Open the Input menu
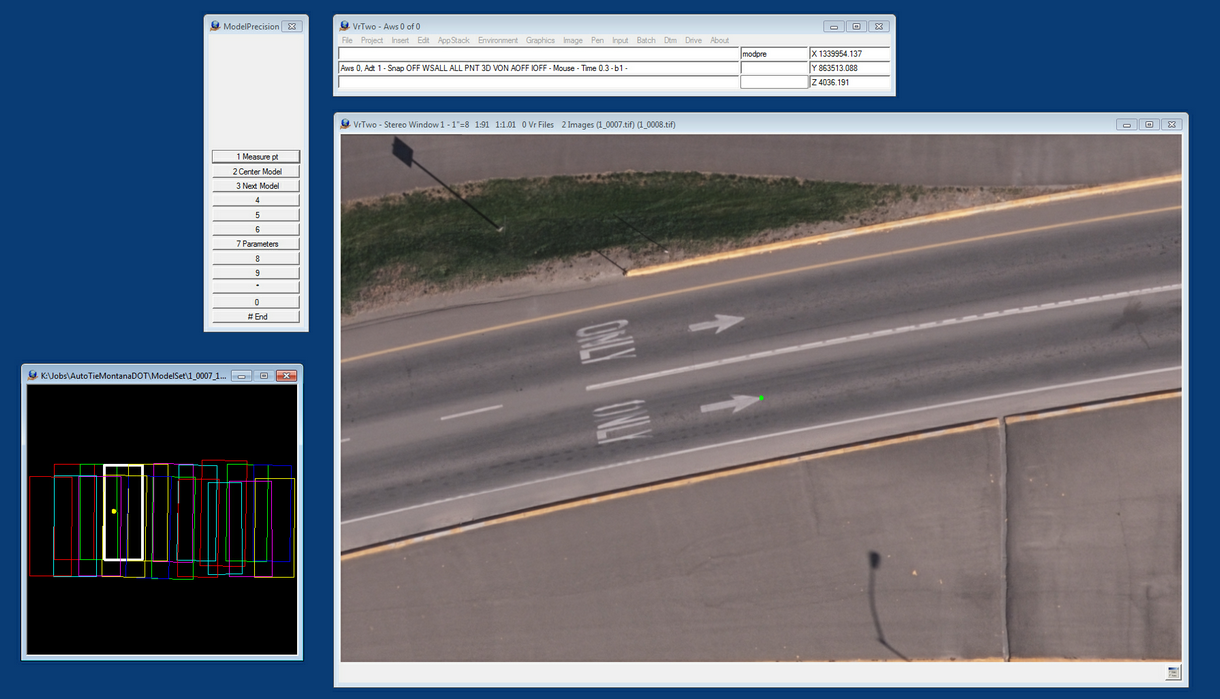This screenshot has width=1220, height=699. pos(620,41)
